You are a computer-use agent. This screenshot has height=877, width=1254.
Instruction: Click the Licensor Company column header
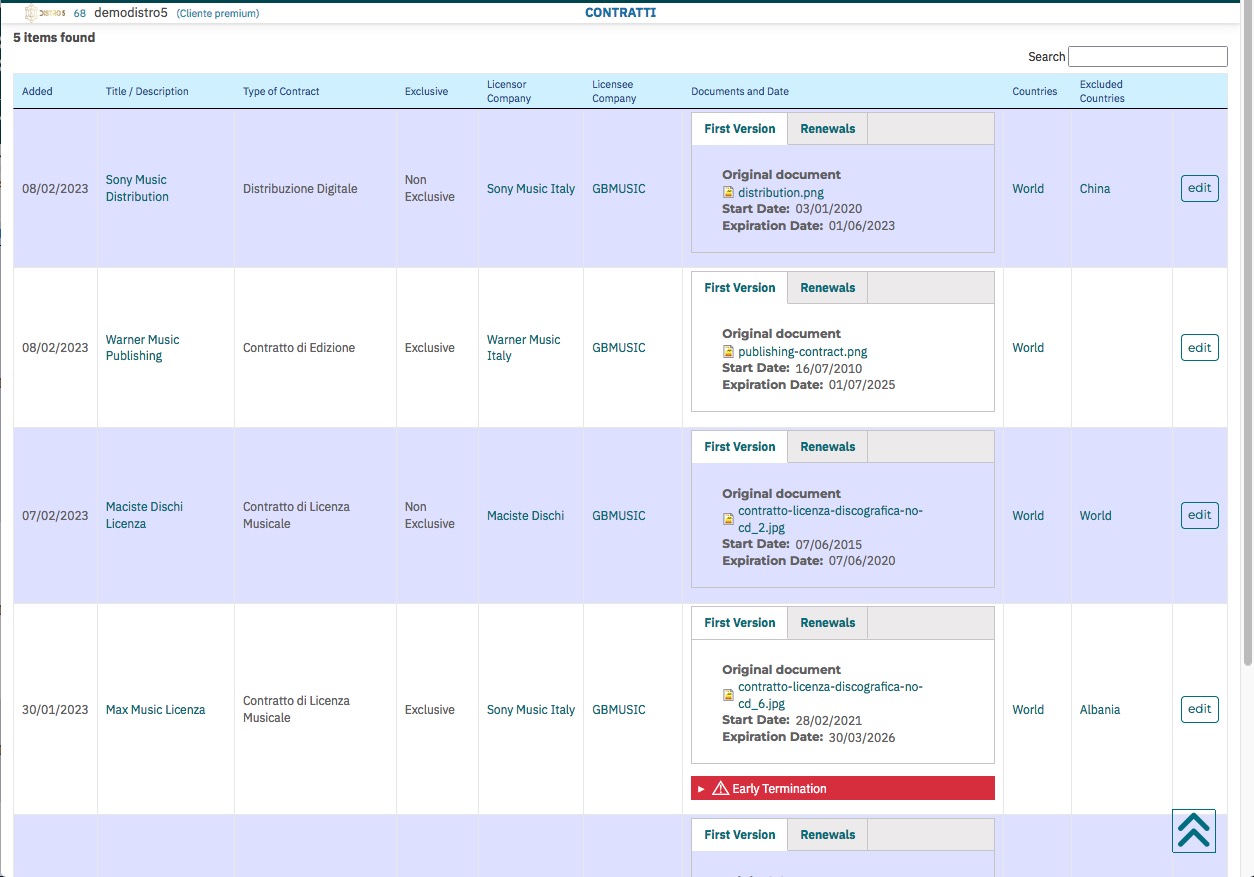click(509, 91)
